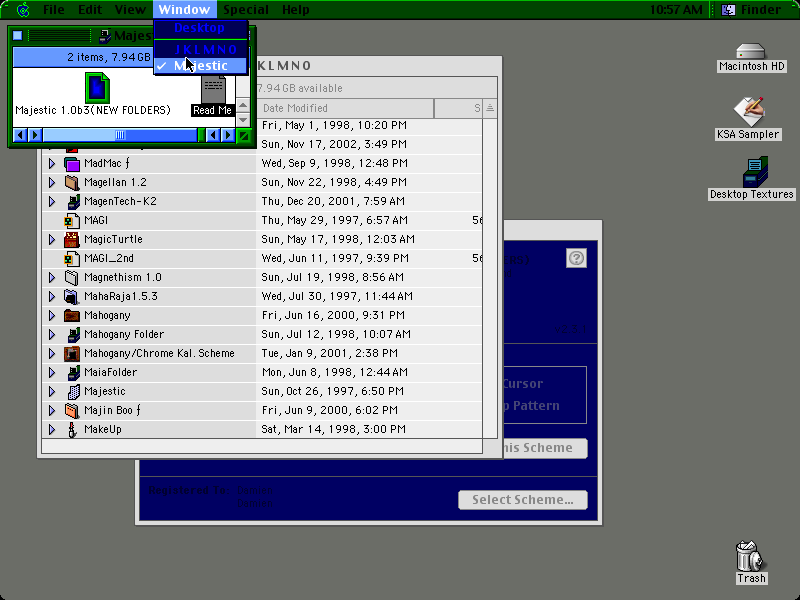
Task: Toggle the sort order button beside the column headers
Action: tap(490, 108)
